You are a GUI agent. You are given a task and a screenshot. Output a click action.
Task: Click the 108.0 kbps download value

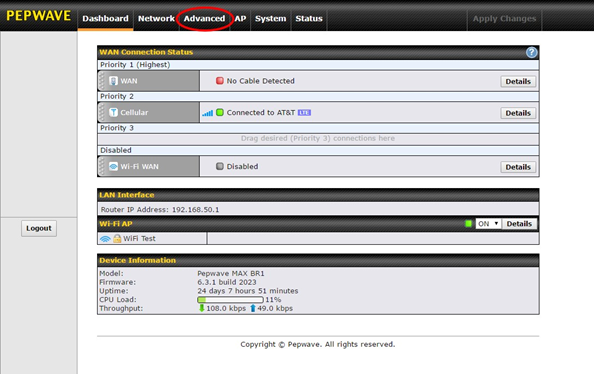(226, 308)
